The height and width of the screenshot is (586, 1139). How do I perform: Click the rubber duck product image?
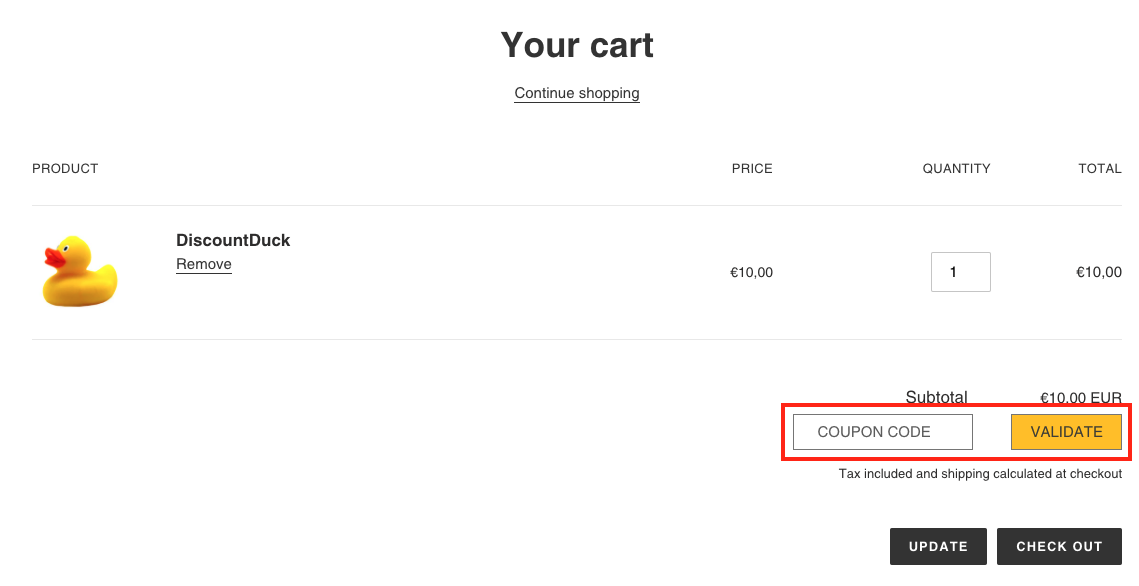pyautogui.click(x=80, y=271)
